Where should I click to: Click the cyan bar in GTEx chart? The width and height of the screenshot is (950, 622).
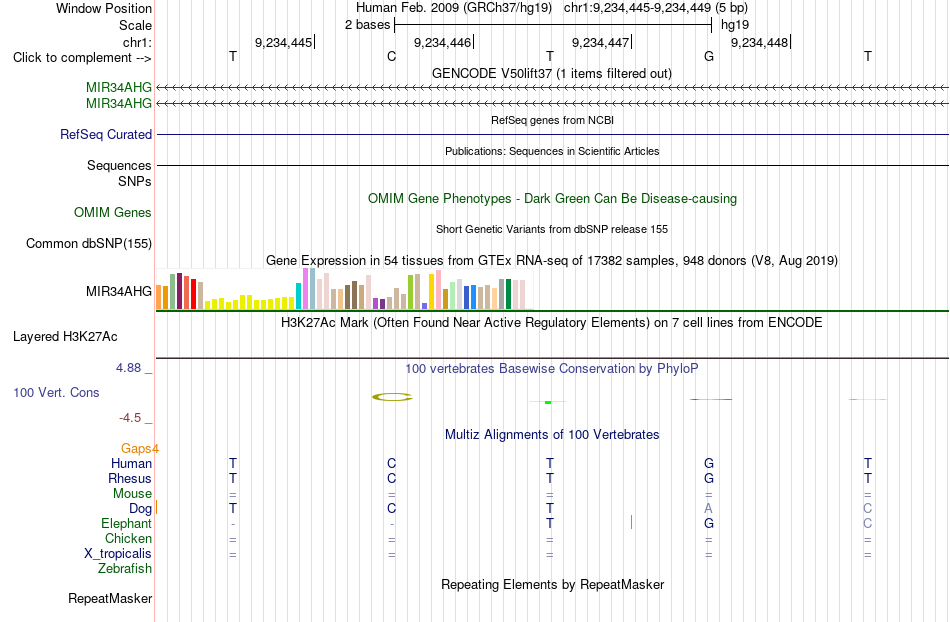[x=298, y=296]
